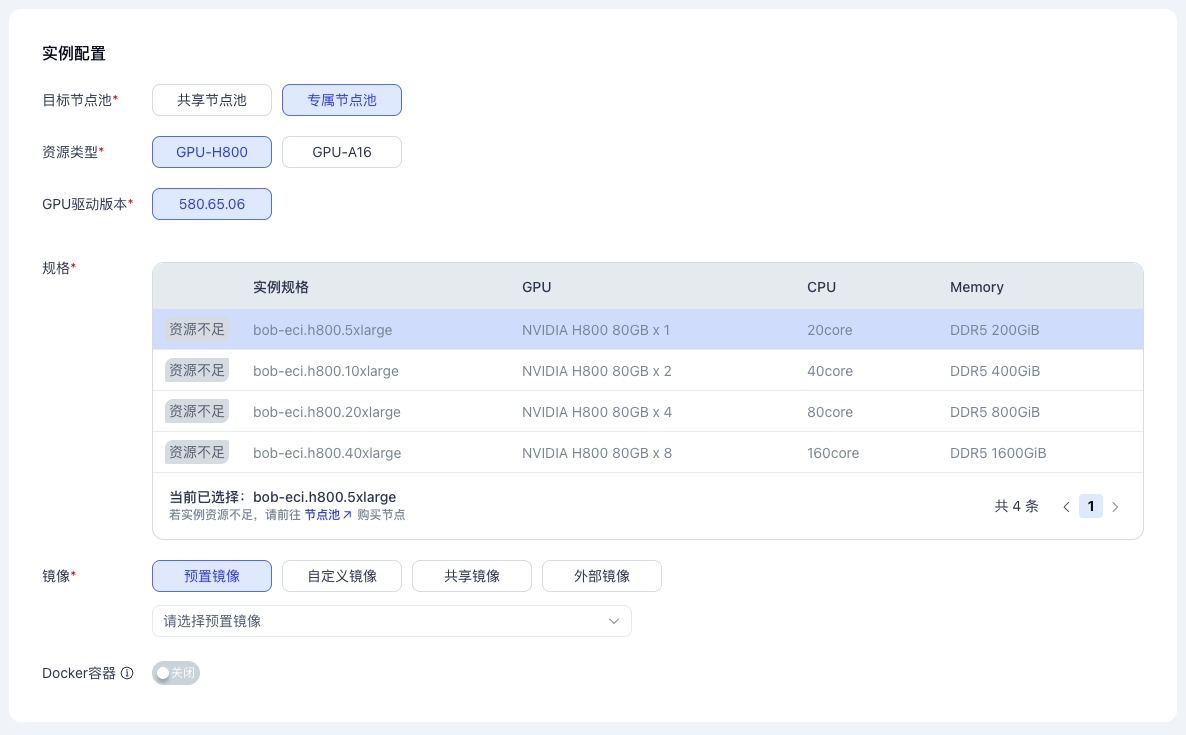Switch to 共享镜像 tab
This screenshot has height=735, width=1186.
[472, 576]
